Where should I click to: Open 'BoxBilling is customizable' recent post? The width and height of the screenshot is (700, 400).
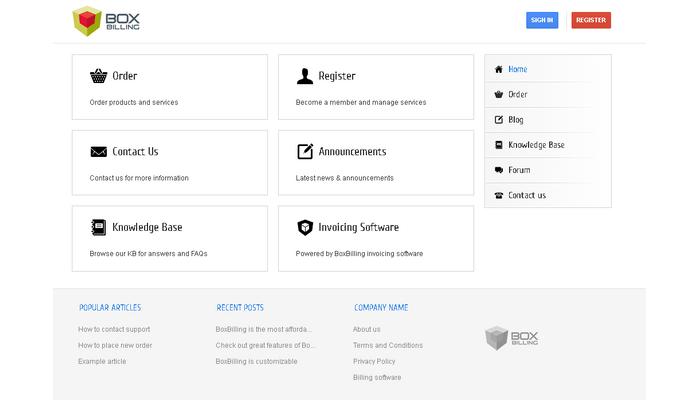coord(256,361)
